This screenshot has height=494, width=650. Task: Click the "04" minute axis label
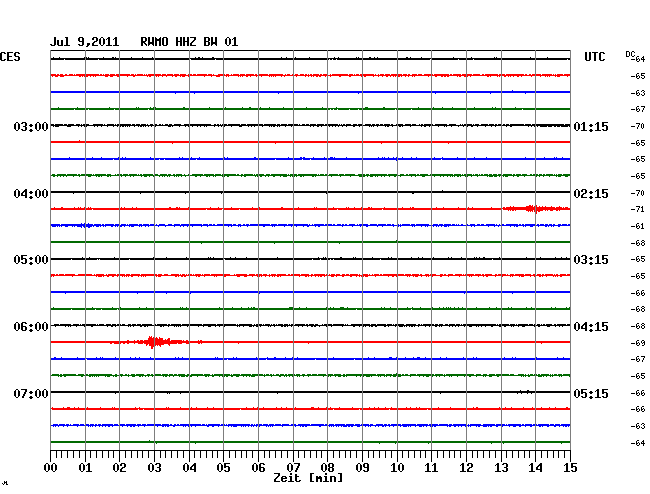click(x=189, y=468)
